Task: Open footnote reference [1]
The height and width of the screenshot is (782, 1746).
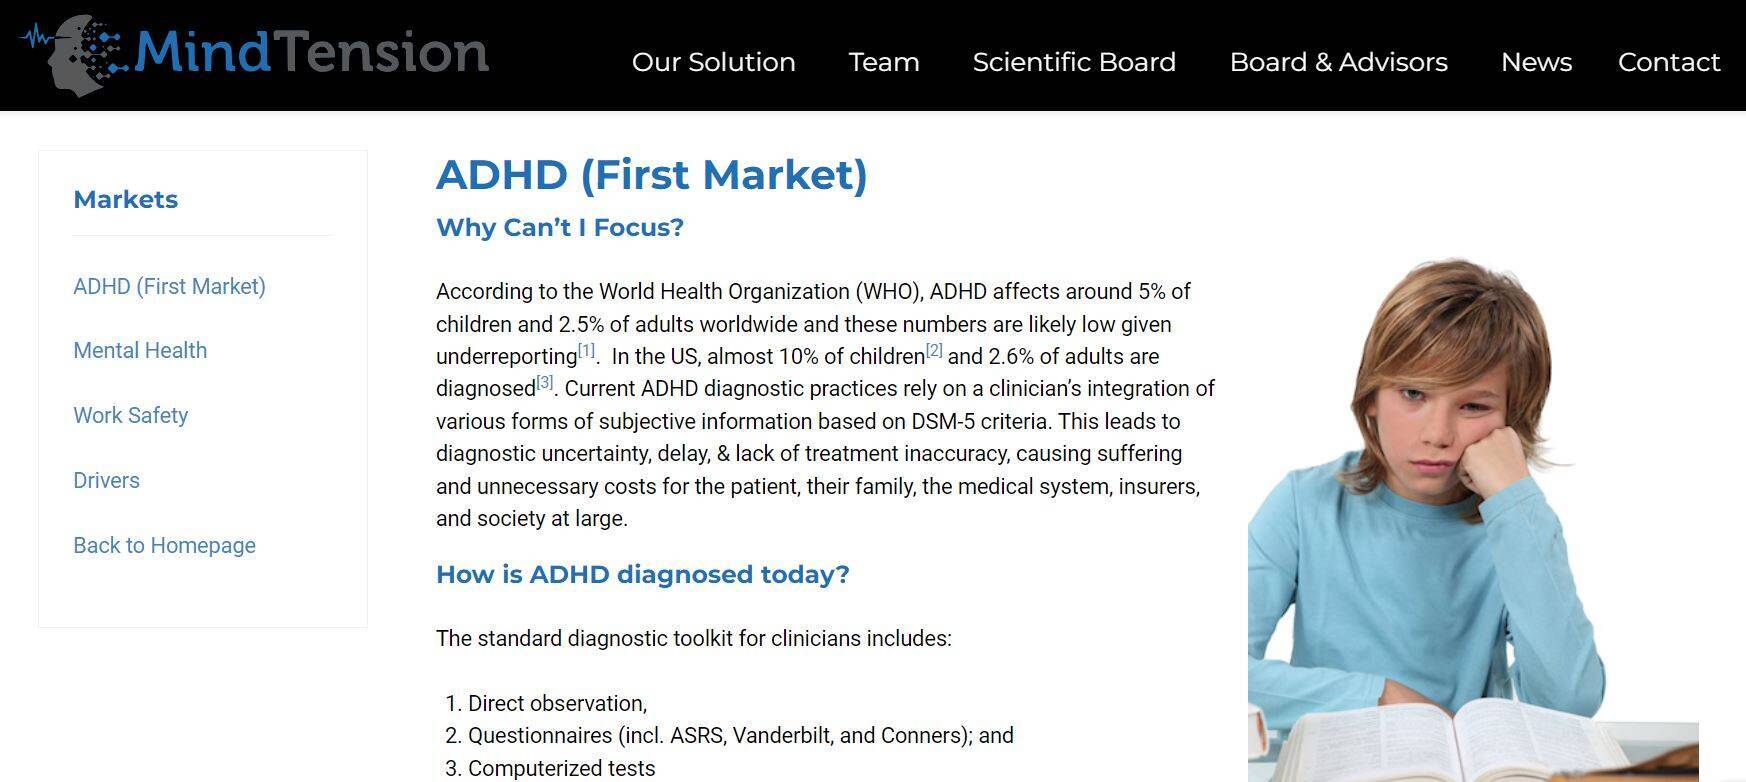Action: pos(586,351)
